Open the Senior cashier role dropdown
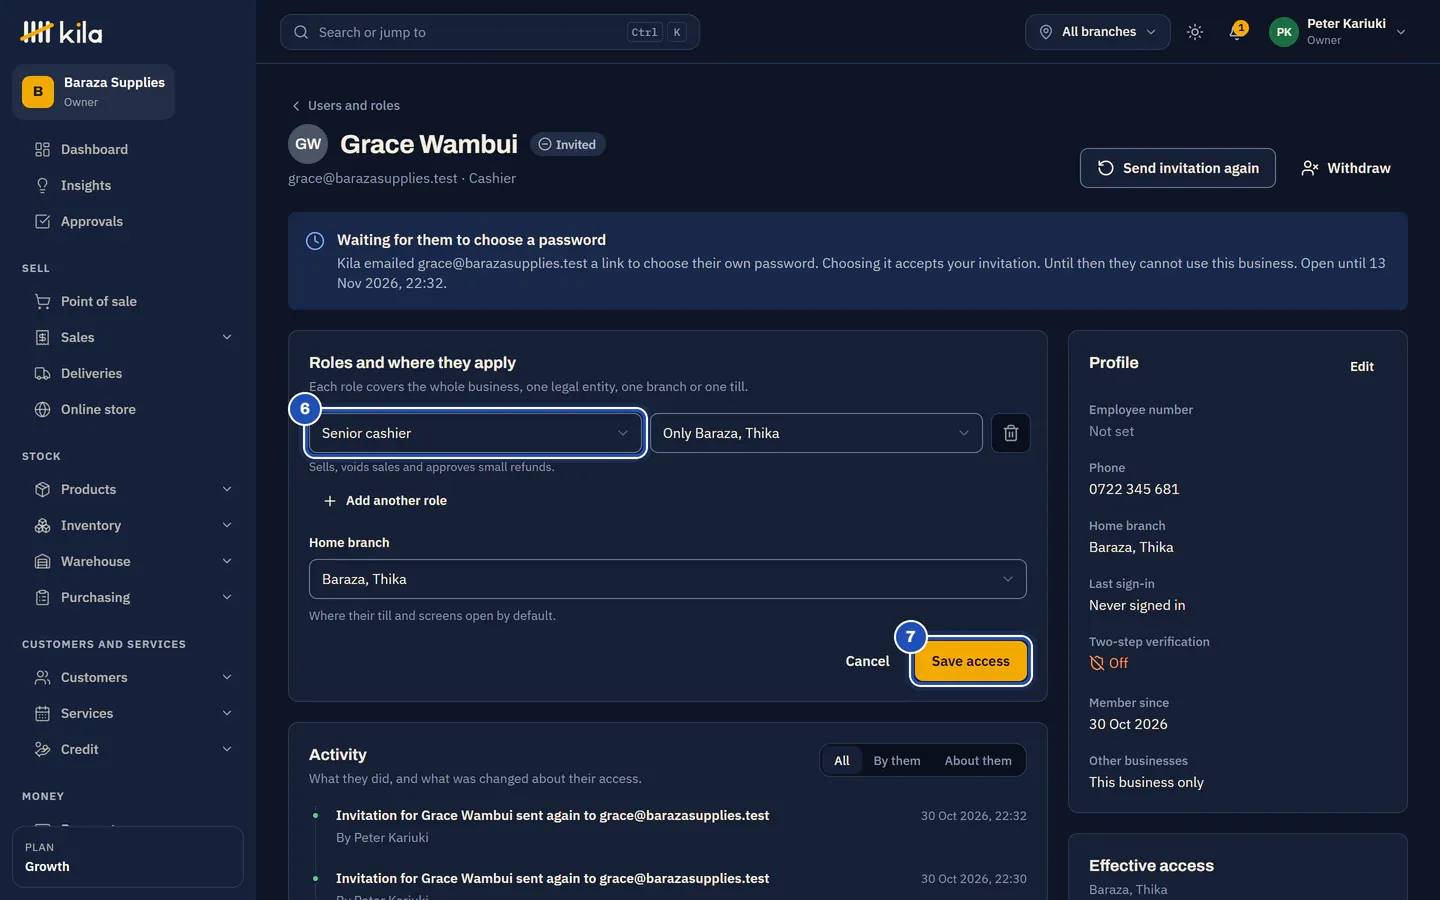The image size is (1440, 900). click(x=475, y=433)
